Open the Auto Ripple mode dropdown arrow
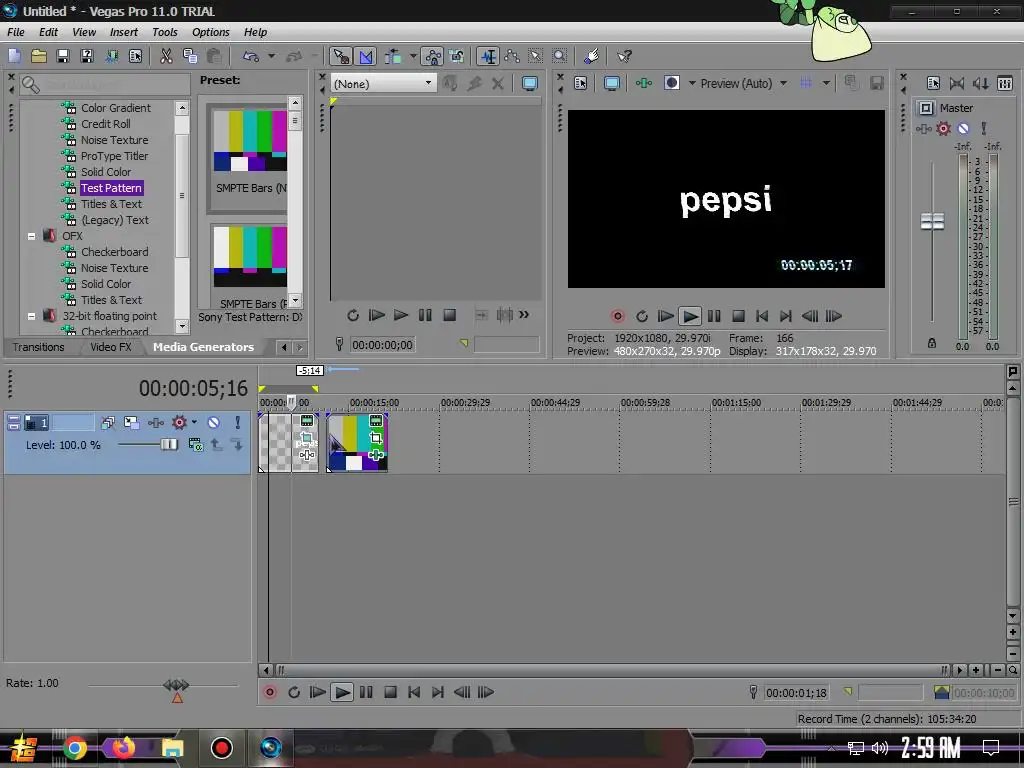 pos(413,56)
